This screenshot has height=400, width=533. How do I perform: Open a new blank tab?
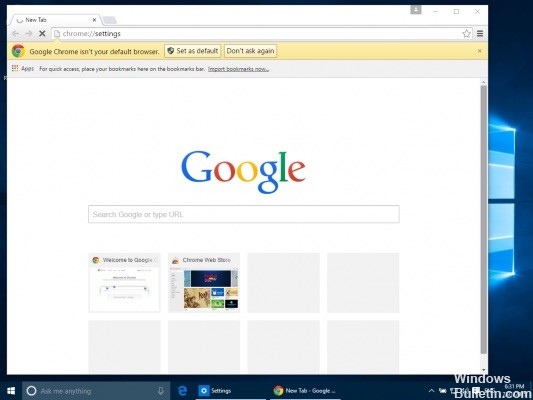click(109, 20)
